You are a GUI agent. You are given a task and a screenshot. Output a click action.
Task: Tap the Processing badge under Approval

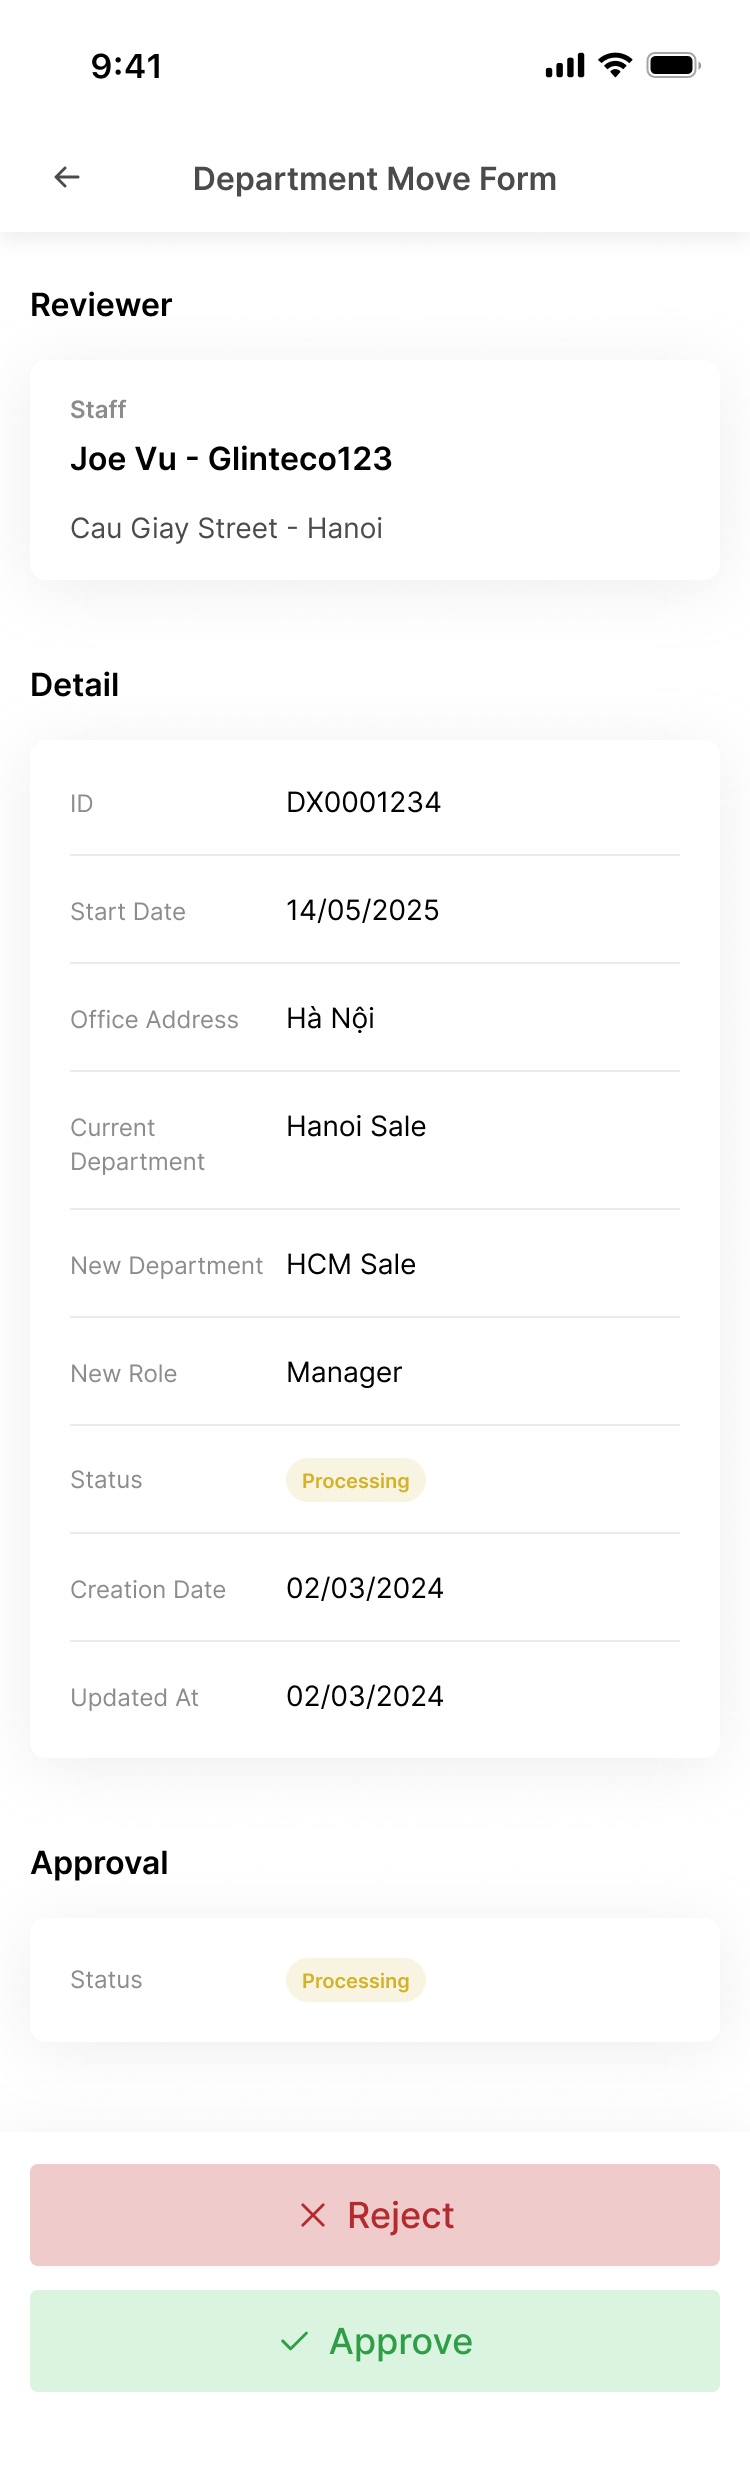[355, 1980]
